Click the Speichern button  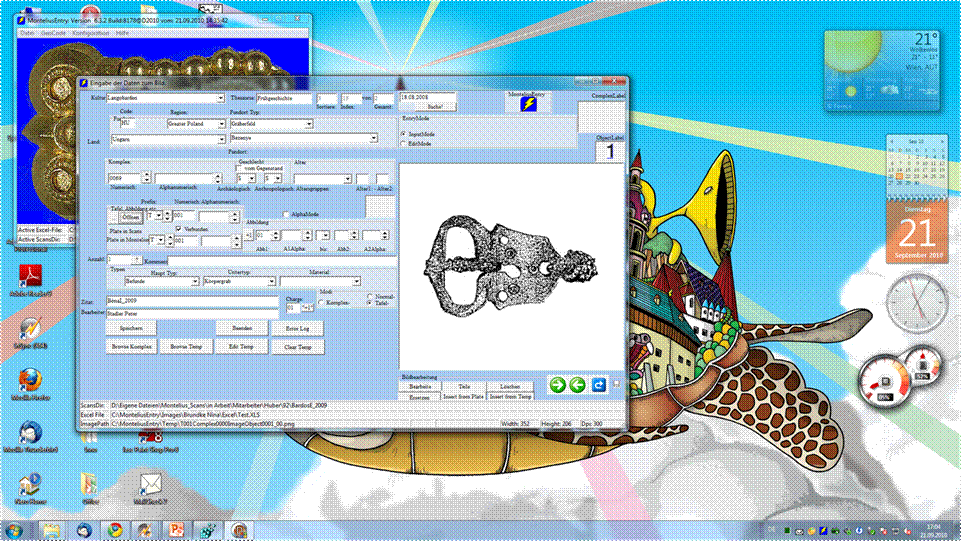pyautogui.click(x=131, y=328)
